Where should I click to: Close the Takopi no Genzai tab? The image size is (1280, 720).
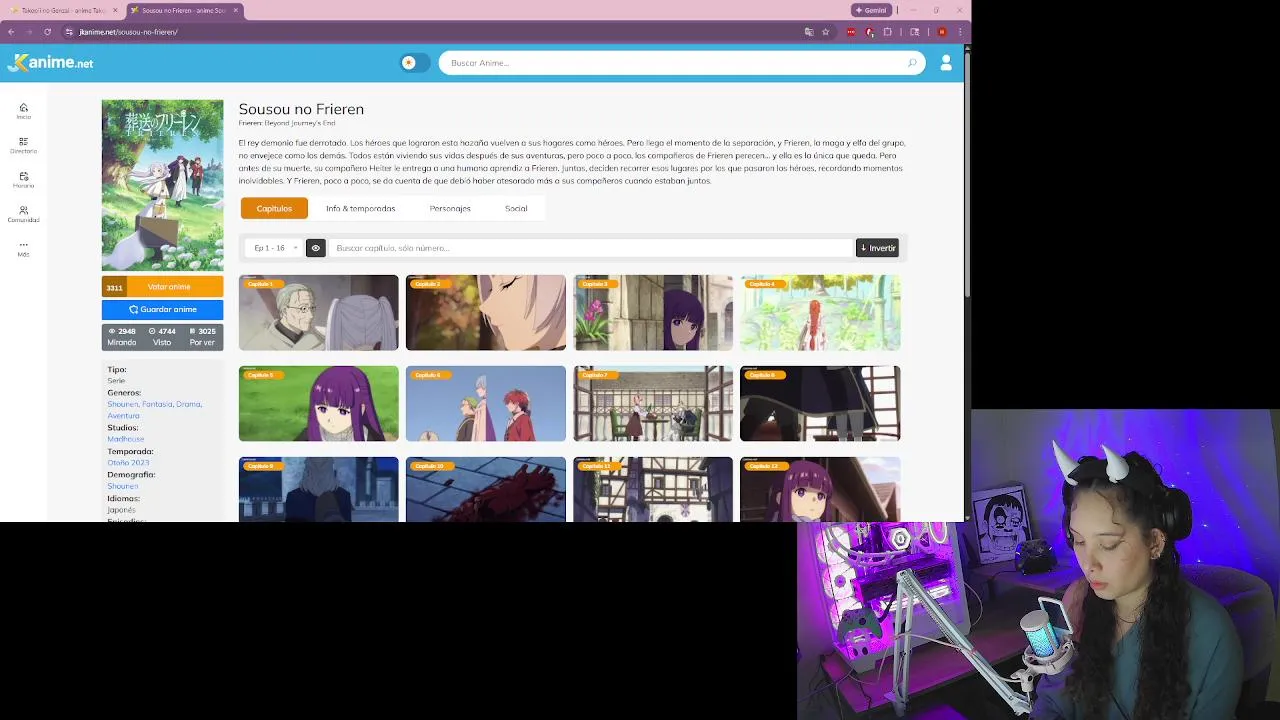[115, 10]
